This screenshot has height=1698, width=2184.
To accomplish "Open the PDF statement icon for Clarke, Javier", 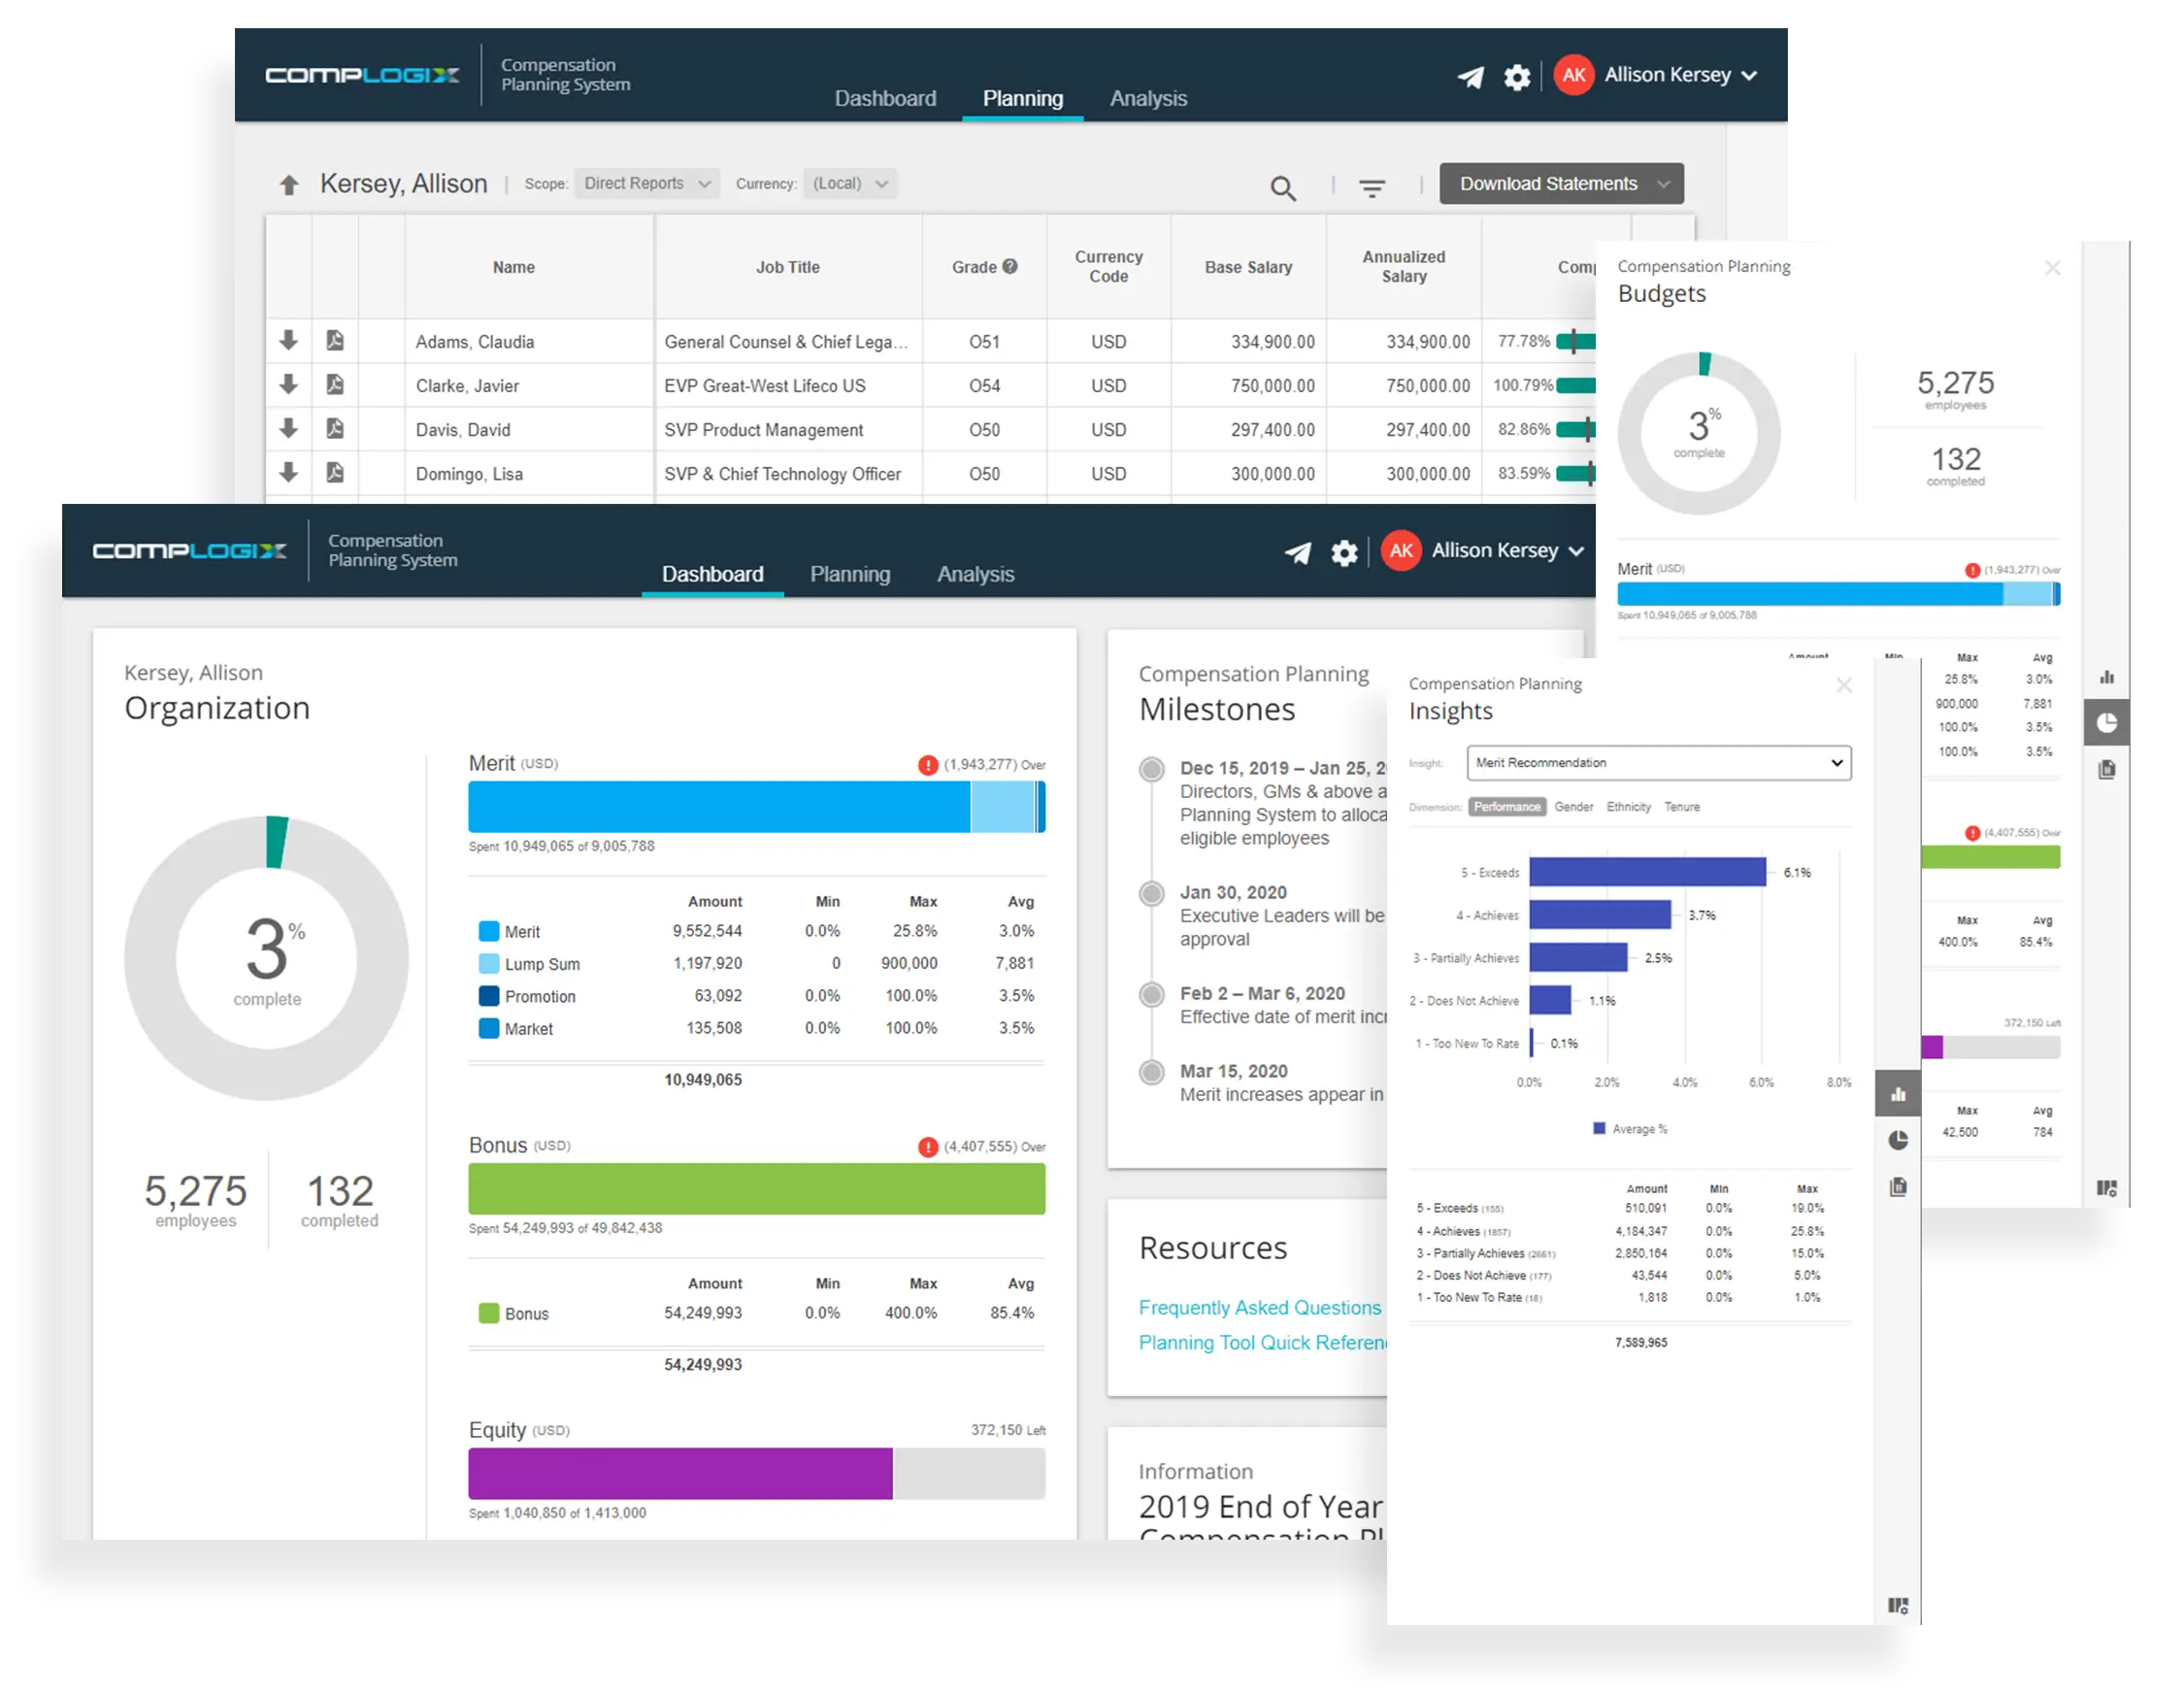I will click(335, 384).
